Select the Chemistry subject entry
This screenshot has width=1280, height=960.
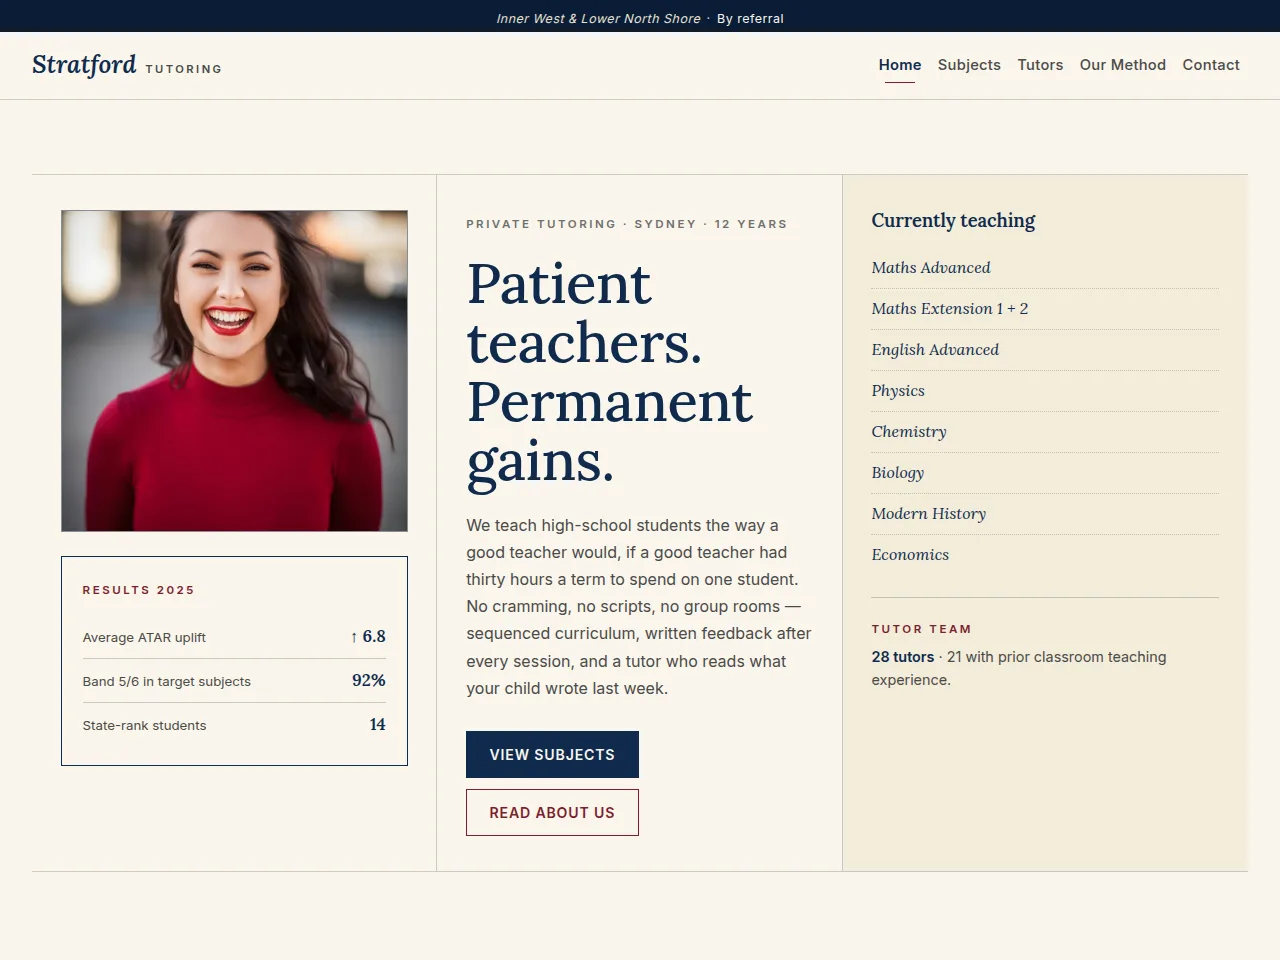pyautogui.click(x=1045, y=432)
